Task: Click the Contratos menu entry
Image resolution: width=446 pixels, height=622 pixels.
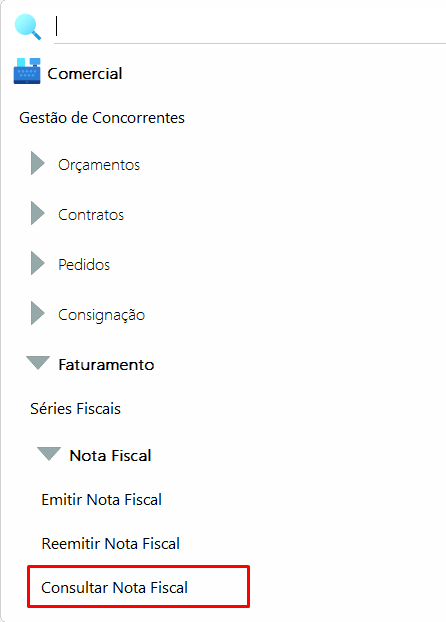Action: coord(91,215)
